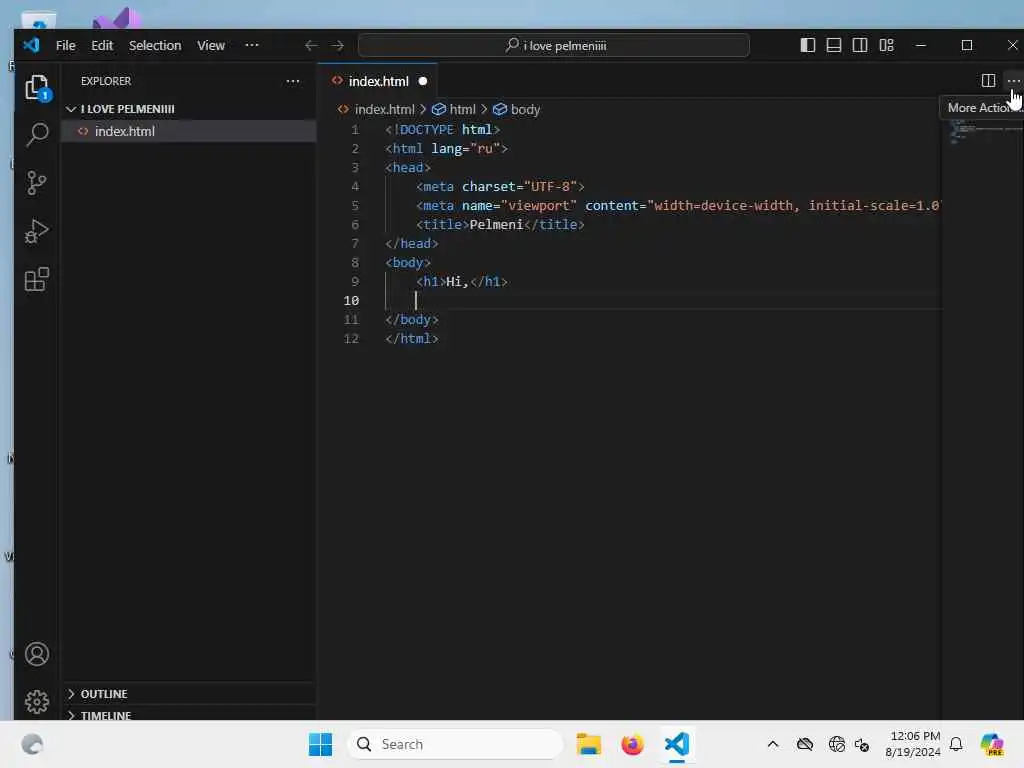This screenshot has width=1024, height=768.
Task: Open the Edit menu
Action: 102,45
